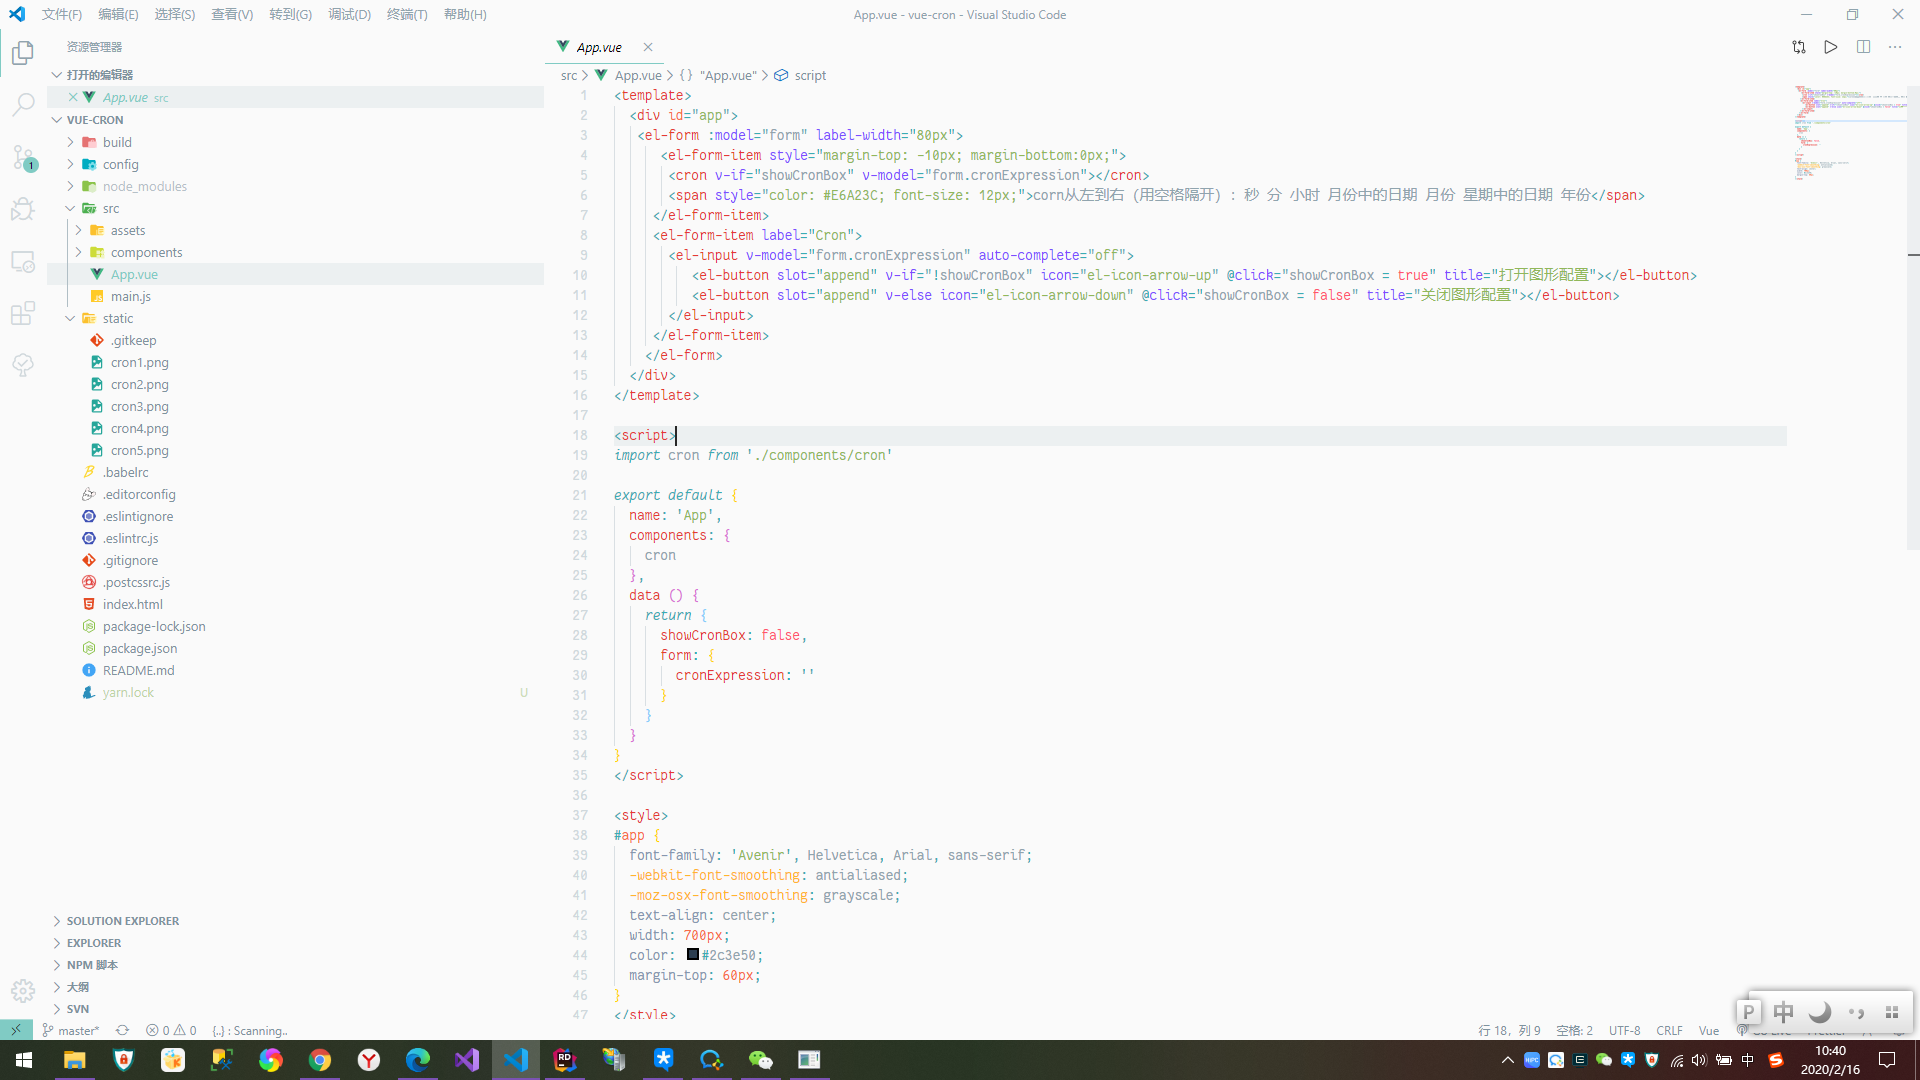The image size is (1920, 1080).
Task: Open the 选择(S) menu
Action: pyautogui.click(x=175, y=14)
